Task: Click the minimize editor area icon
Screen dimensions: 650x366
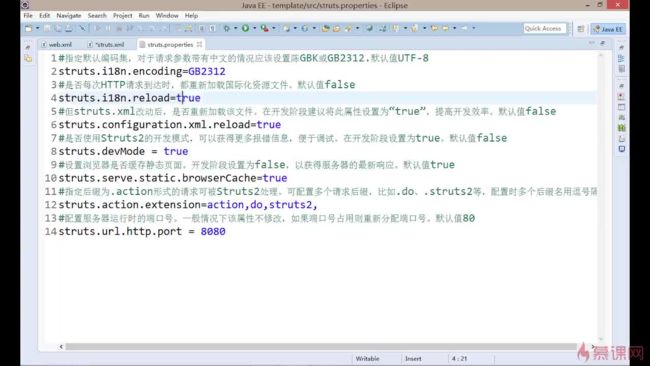Action: pyautogui.click(x=592, y=43)
